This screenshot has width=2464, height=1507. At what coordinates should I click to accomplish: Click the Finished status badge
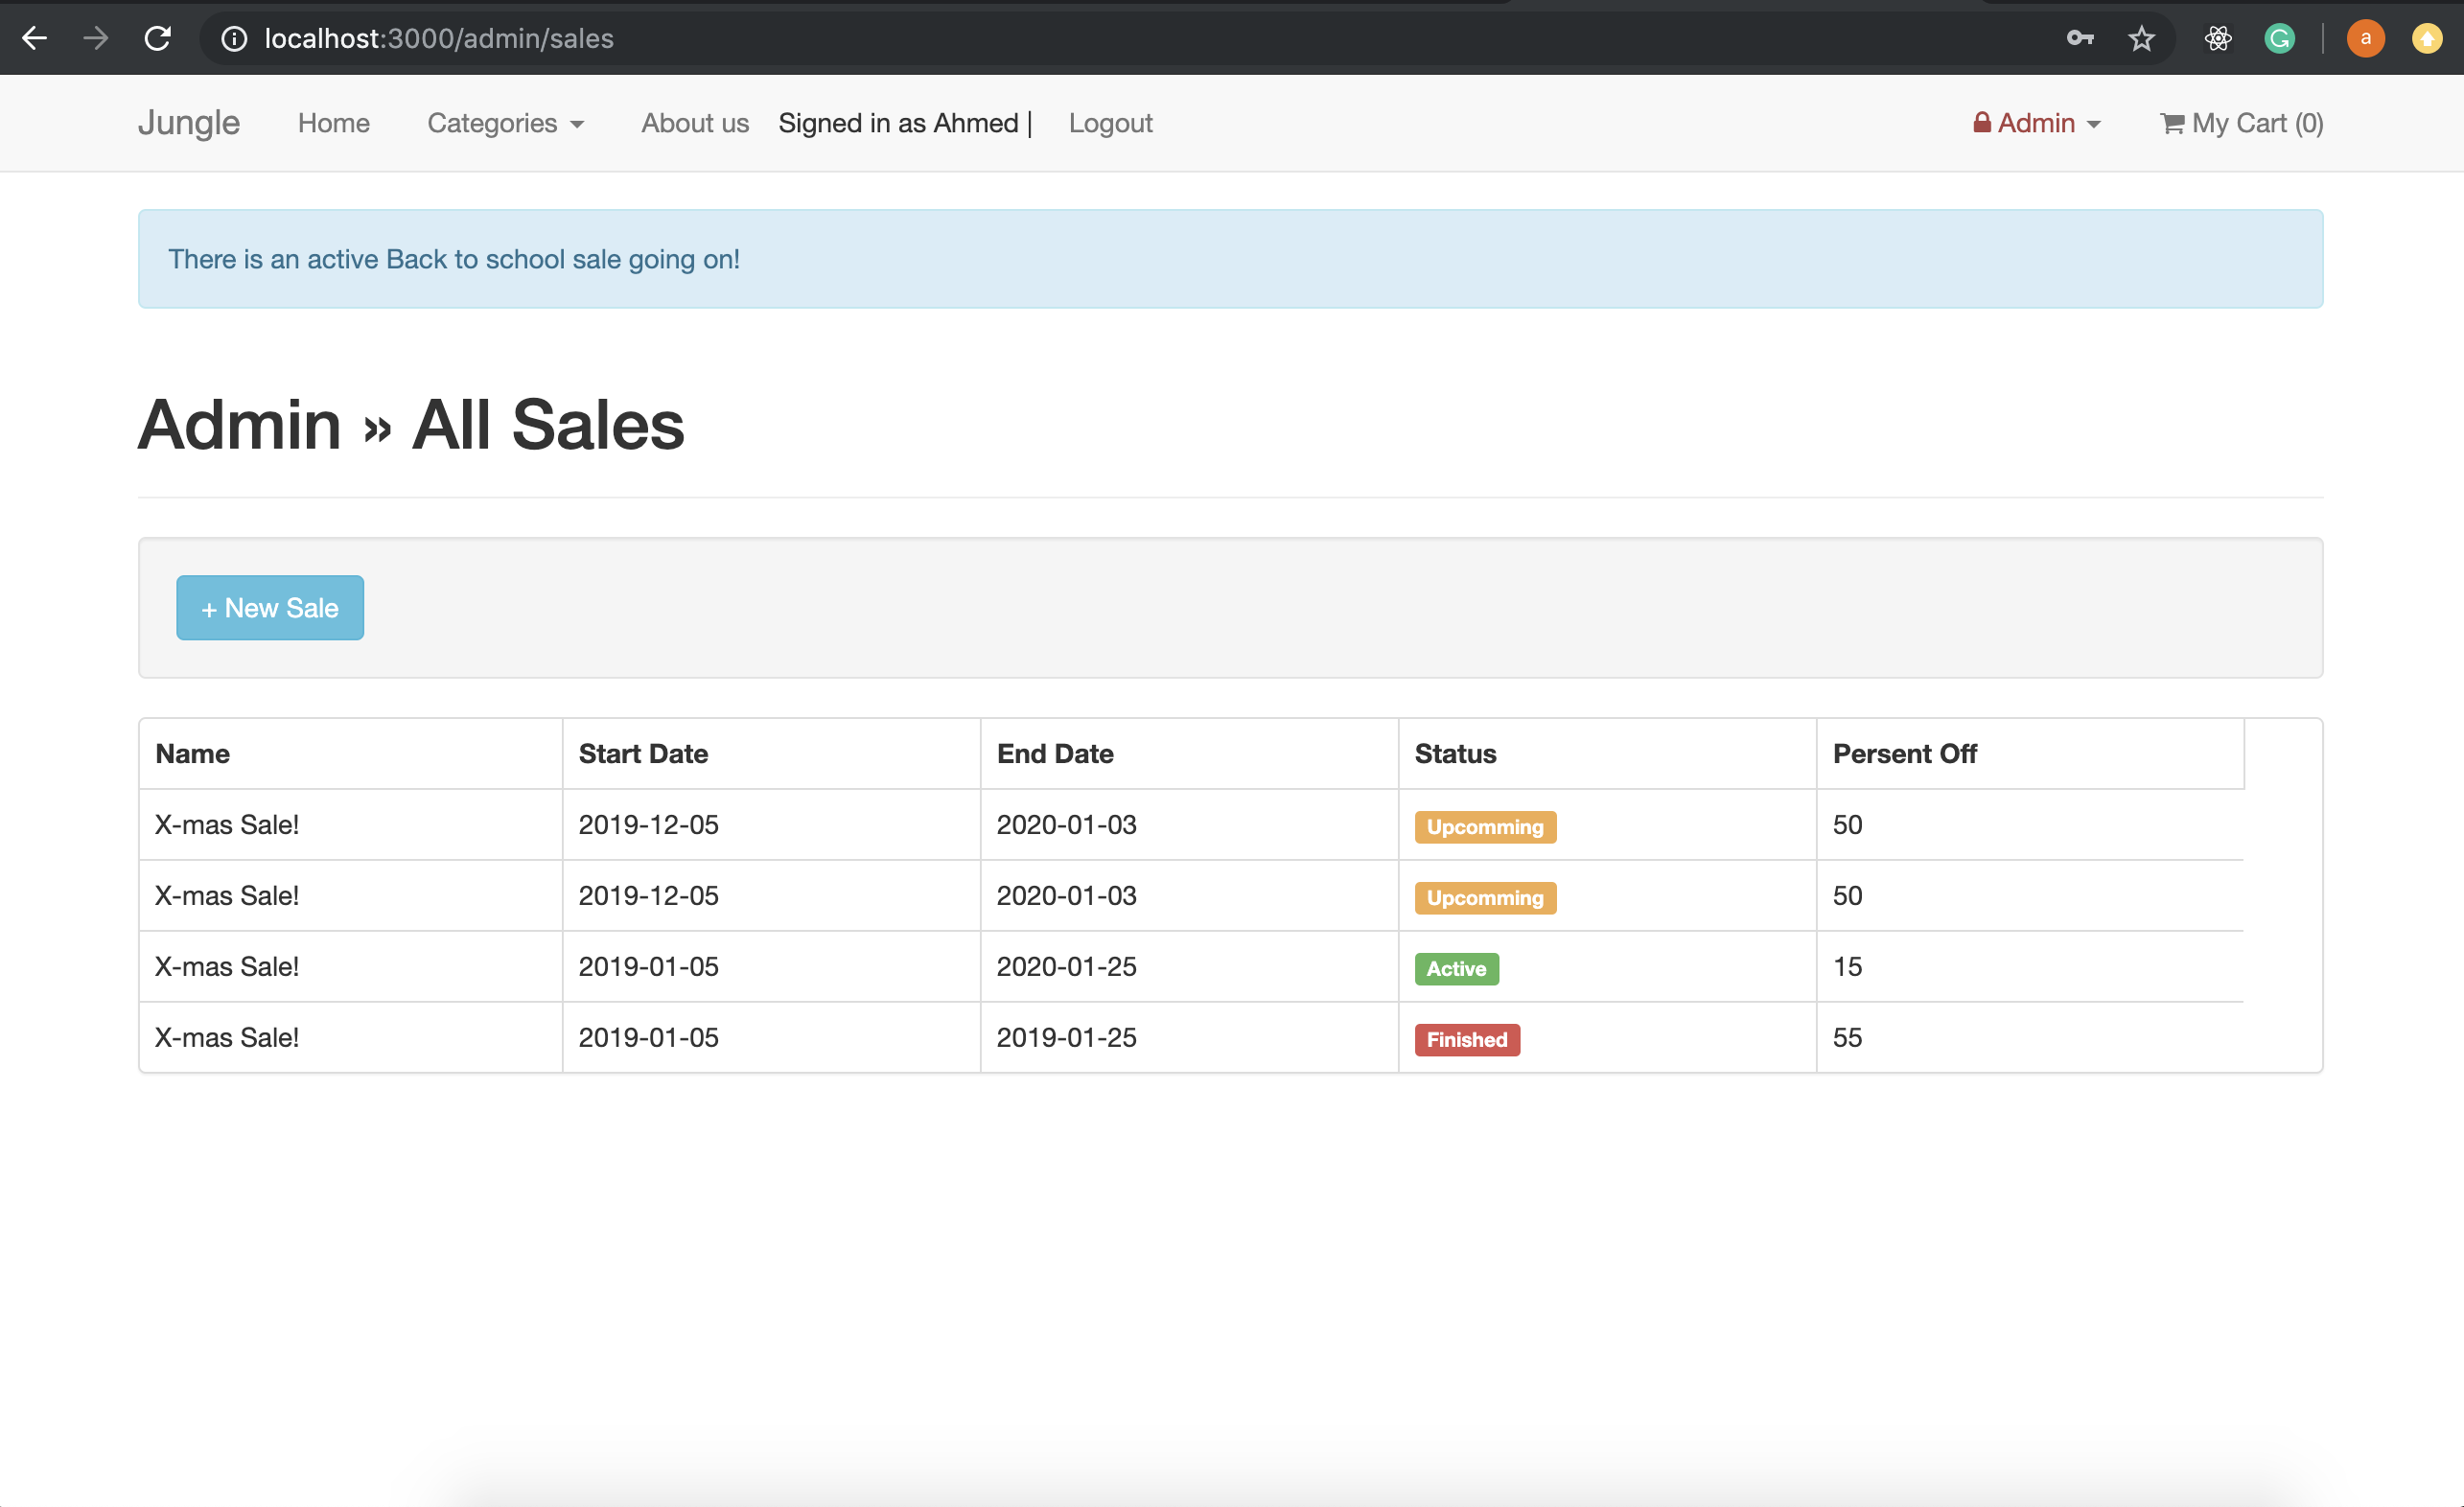coord(1466,1040)
